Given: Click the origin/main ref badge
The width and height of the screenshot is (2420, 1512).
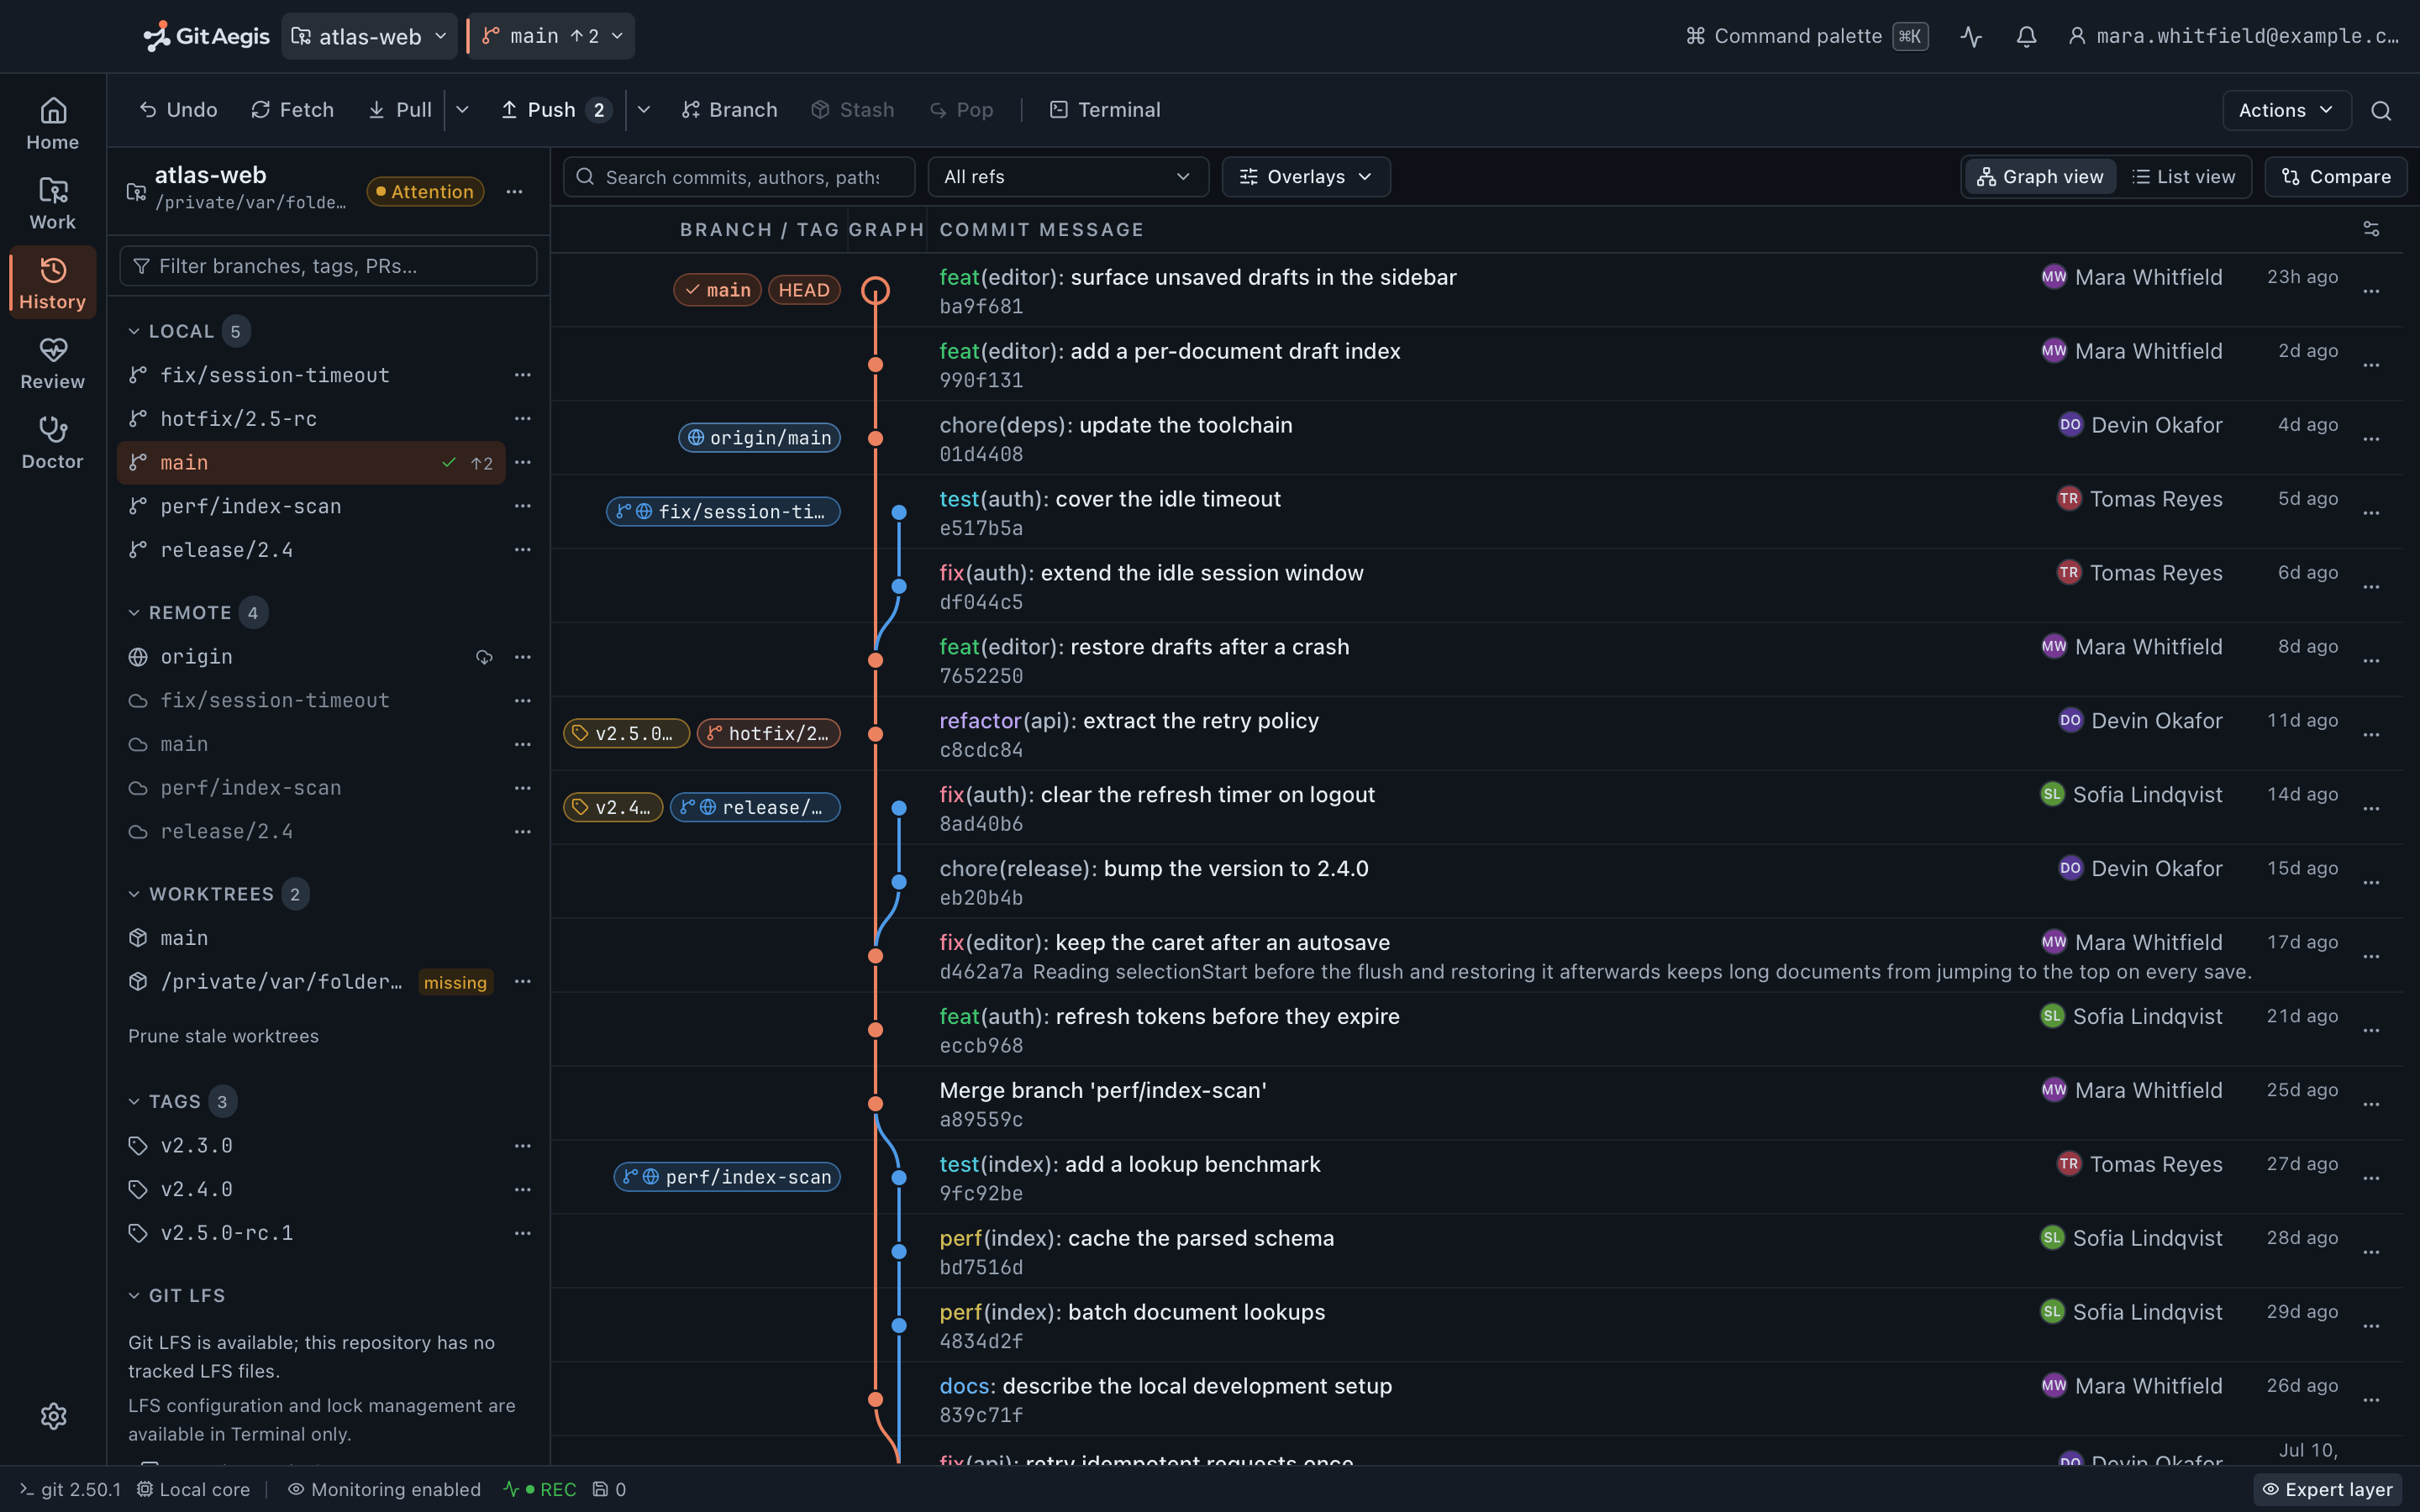Looking at the screenshot, I should 759,438.
